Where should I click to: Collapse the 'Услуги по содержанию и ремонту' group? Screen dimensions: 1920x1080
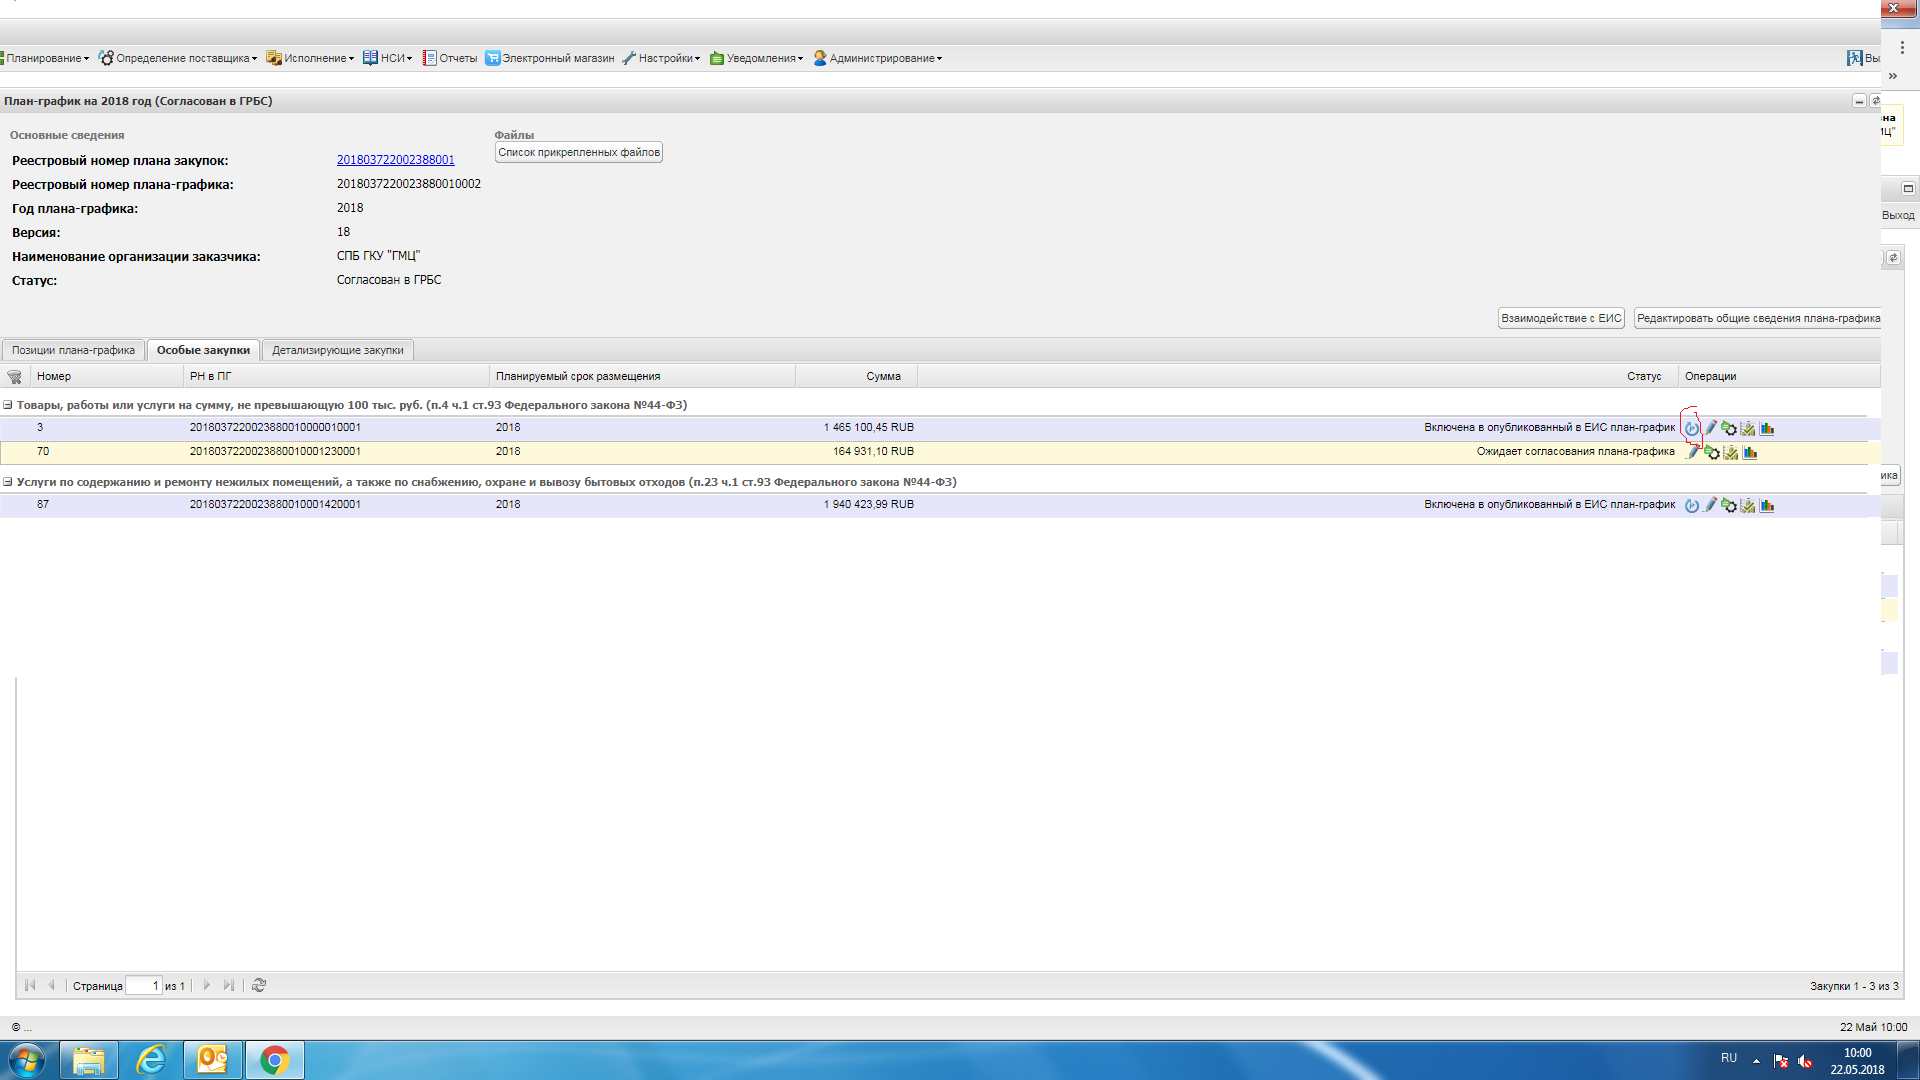(8, 482)
